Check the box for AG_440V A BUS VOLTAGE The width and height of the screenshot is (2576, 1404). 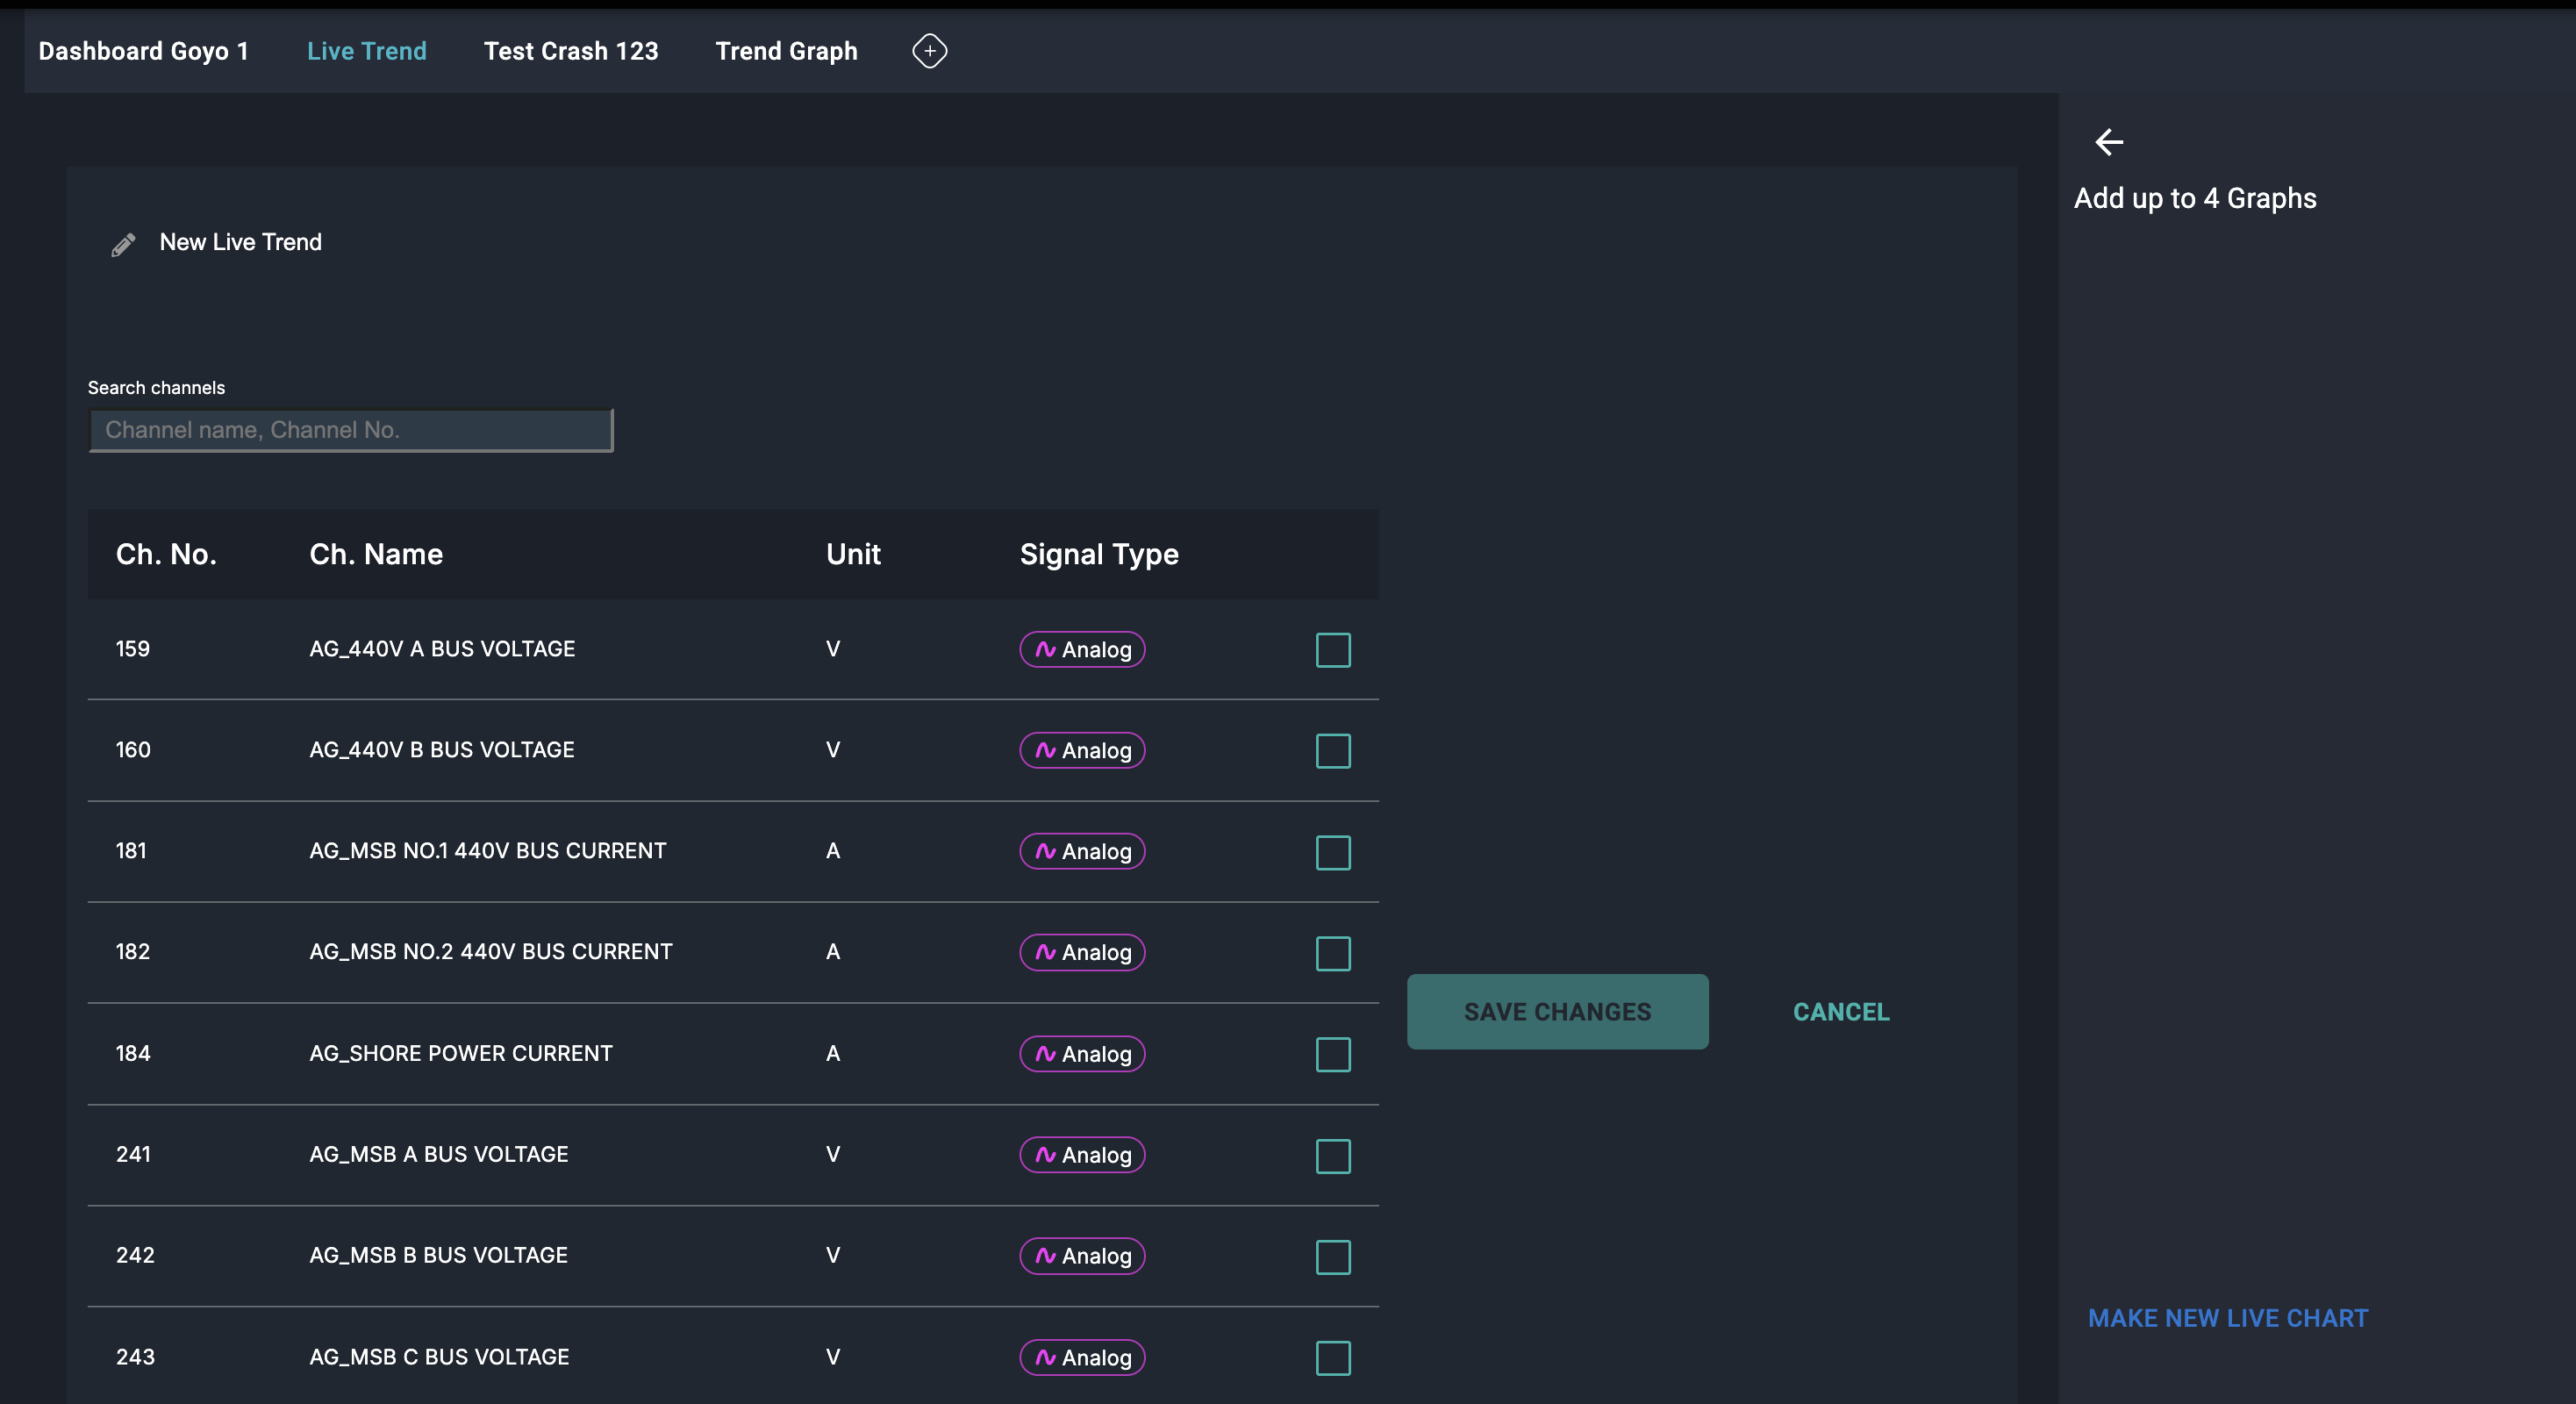coord(1333,650)
